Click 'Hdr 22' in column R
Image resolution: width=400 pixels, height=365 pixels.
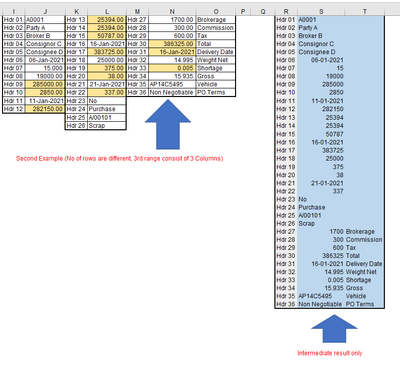pos(286,191)
